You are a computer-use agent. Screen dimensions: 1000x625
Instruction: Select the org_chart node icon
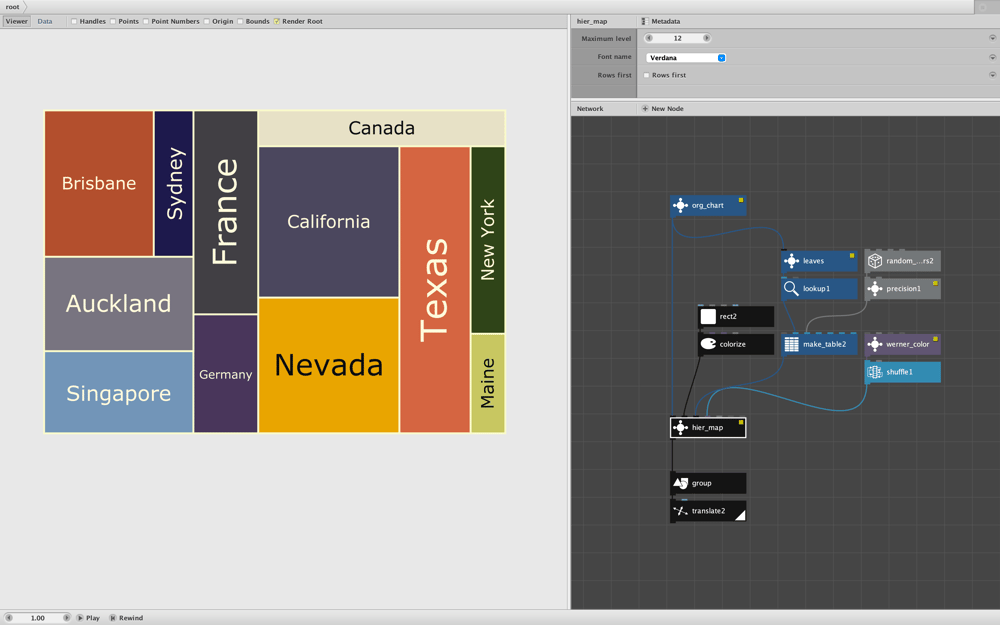click(x=680, y=205)
